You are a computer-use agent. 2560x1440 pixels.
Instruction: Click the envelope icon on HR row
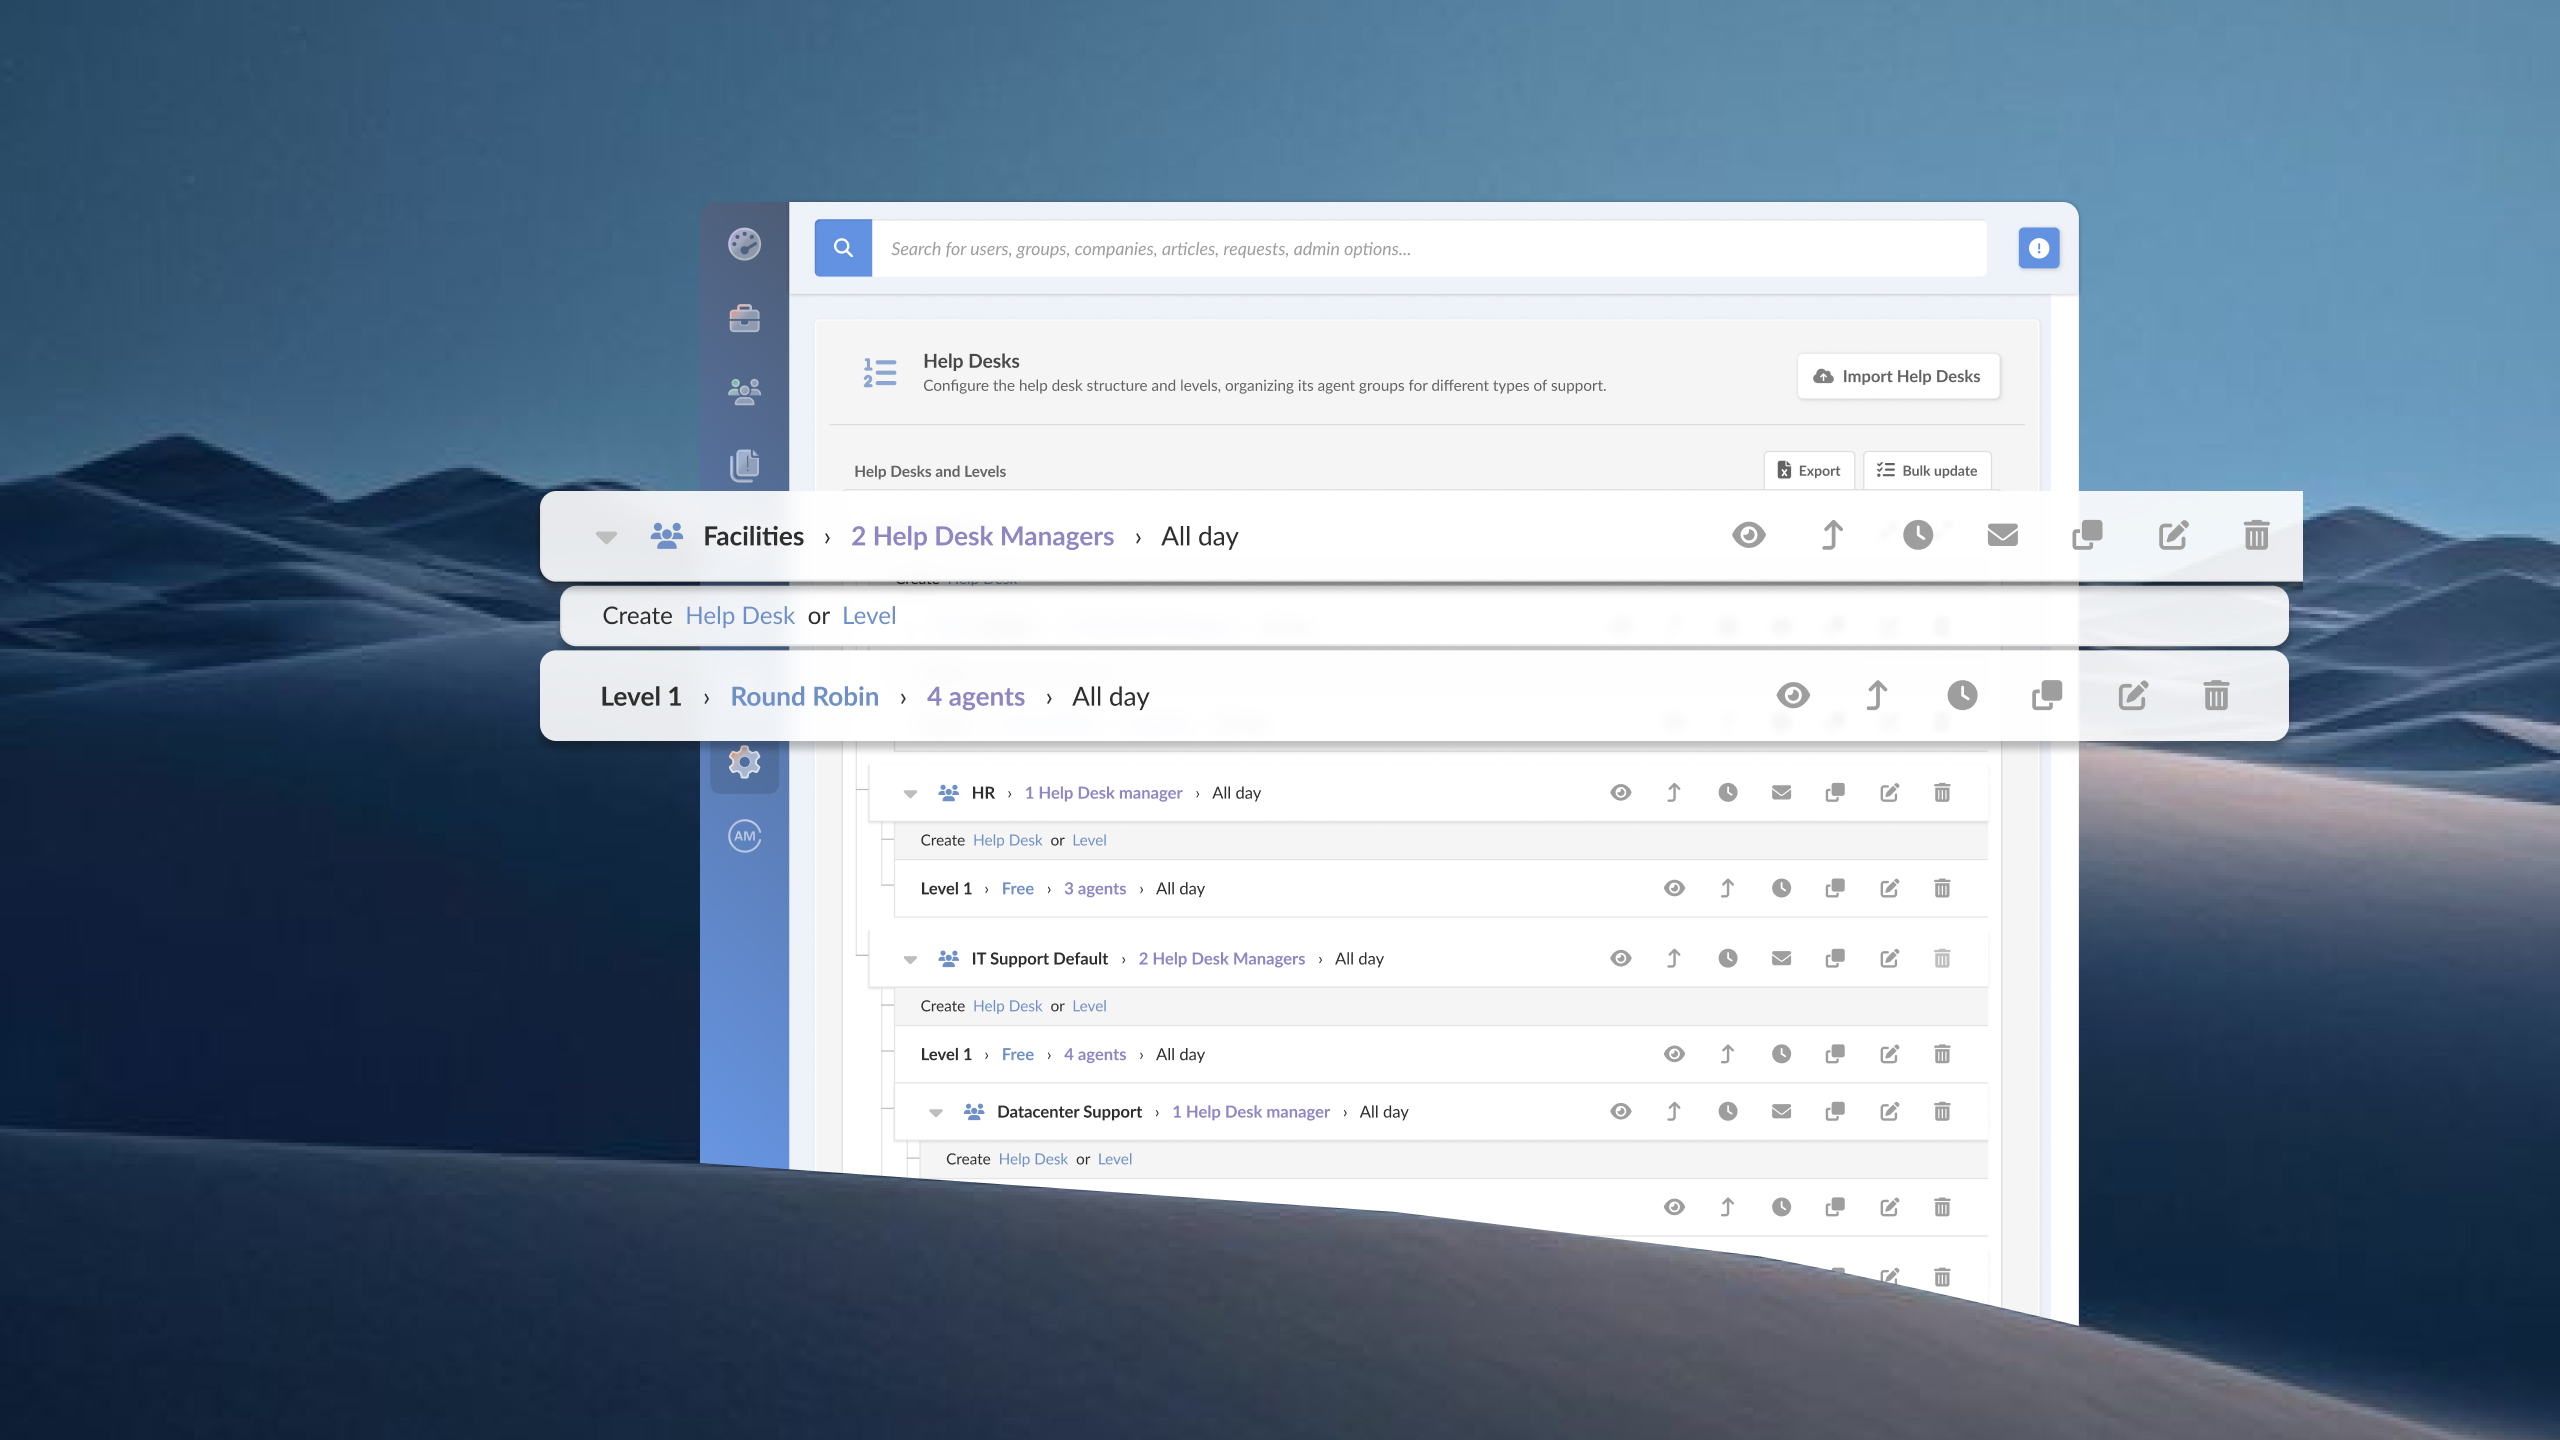(1781, 792)
